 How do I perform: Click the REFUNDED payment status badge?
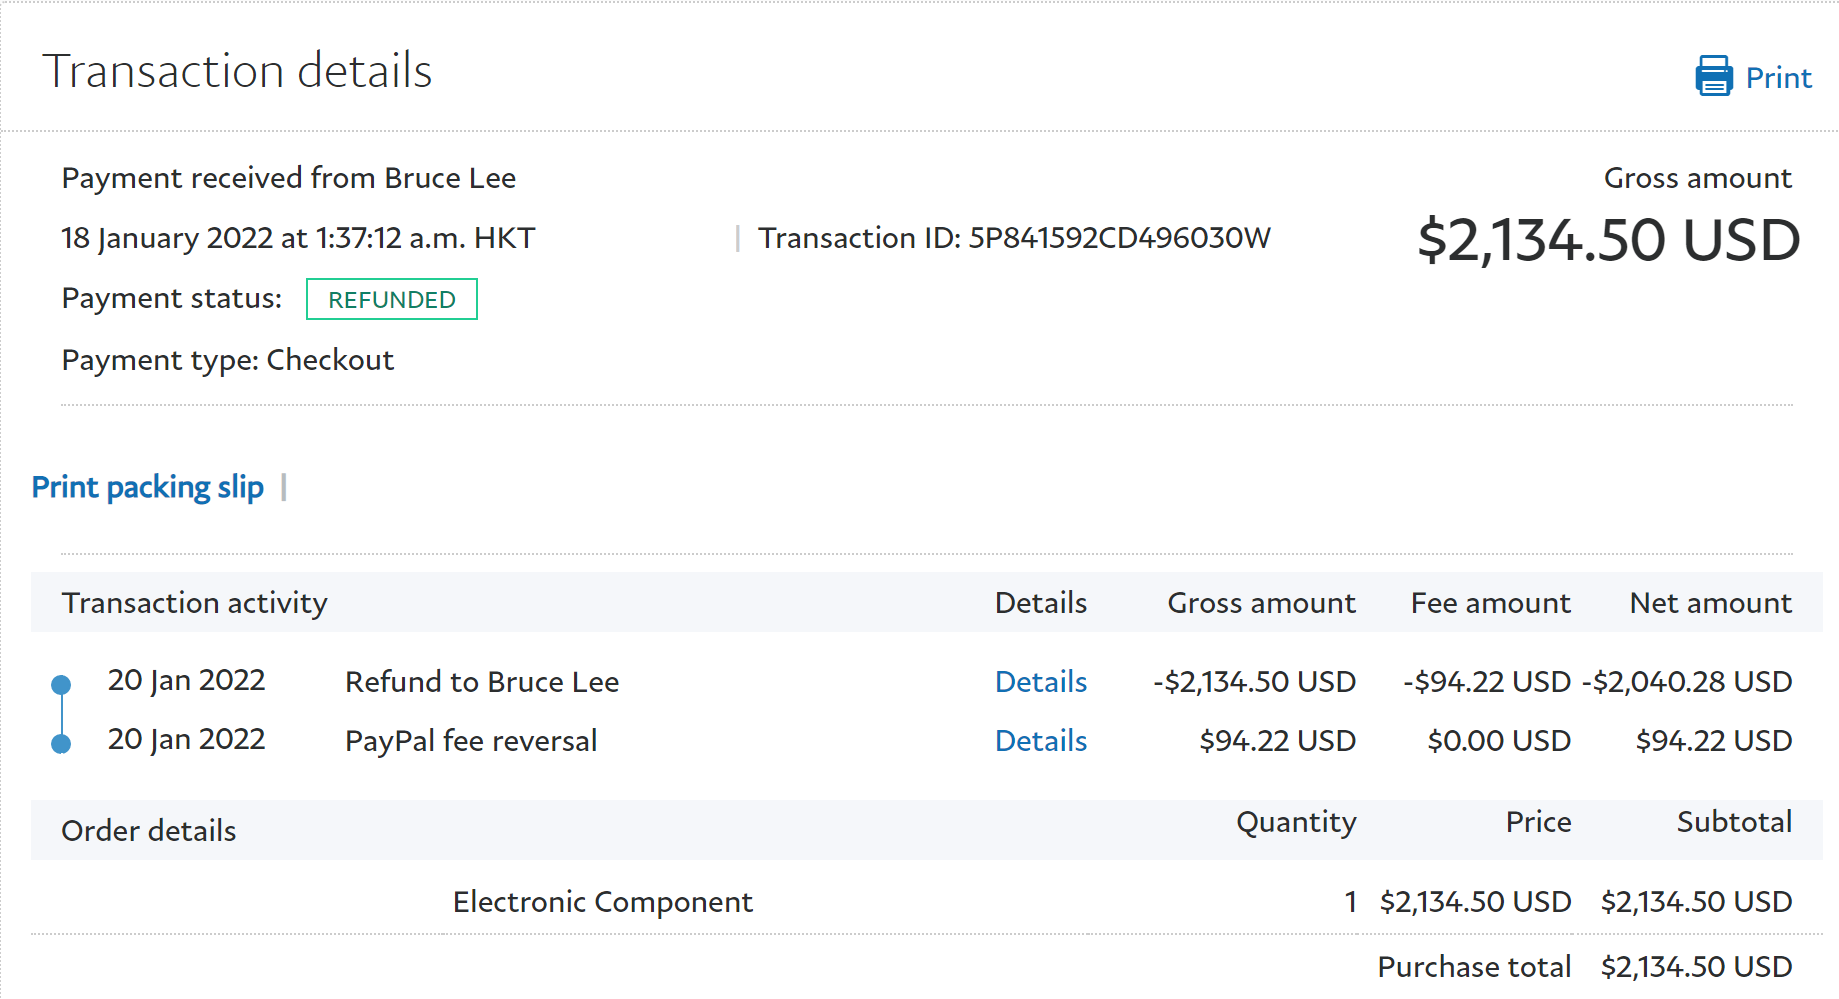click(x=391, y=300)
